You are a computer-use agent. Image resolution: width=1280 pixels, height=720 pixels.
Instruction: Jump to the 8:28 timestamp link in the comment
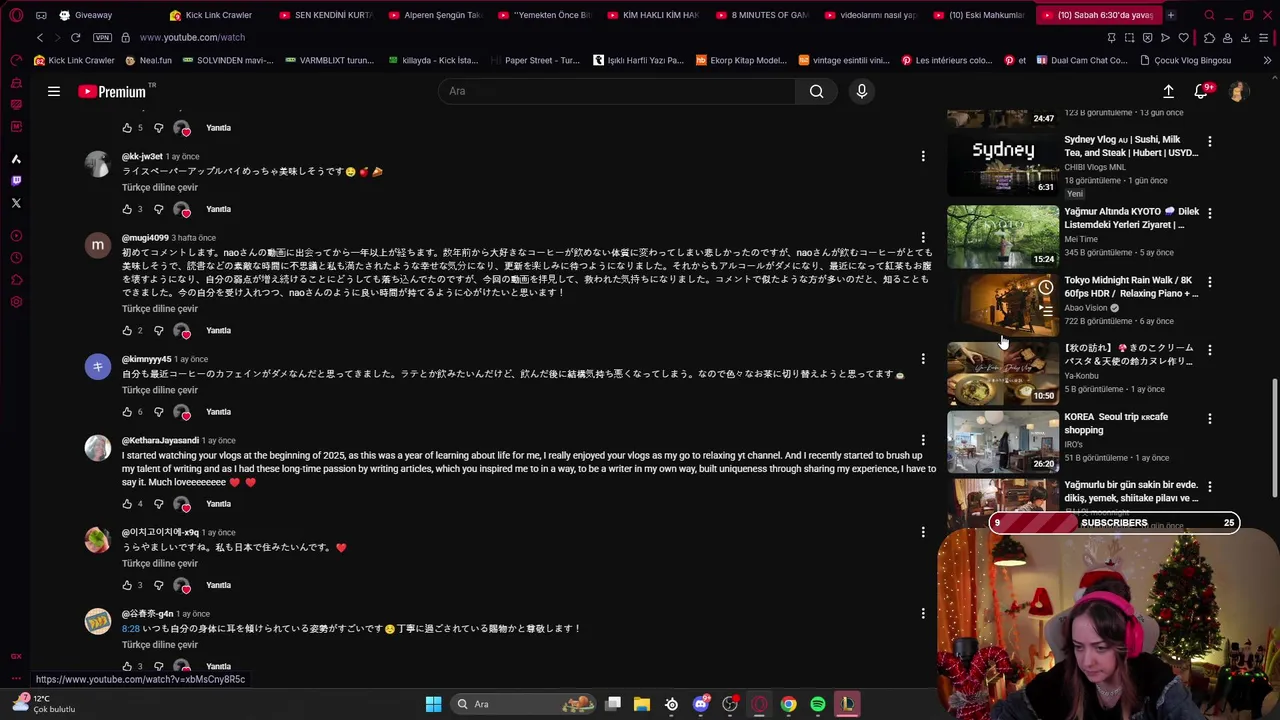(x=131, y=629)
